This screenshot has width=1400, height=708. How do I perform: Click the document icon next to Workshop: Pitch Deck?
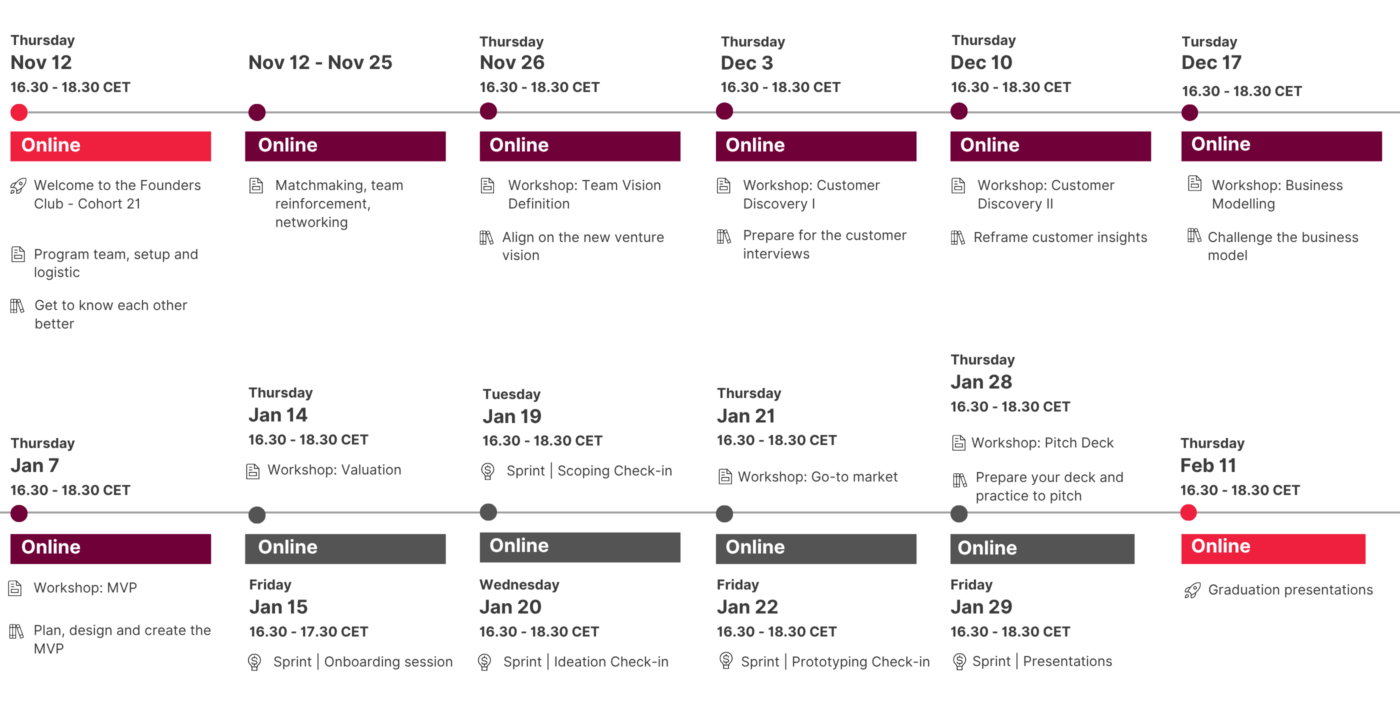(x=959, y=442)
